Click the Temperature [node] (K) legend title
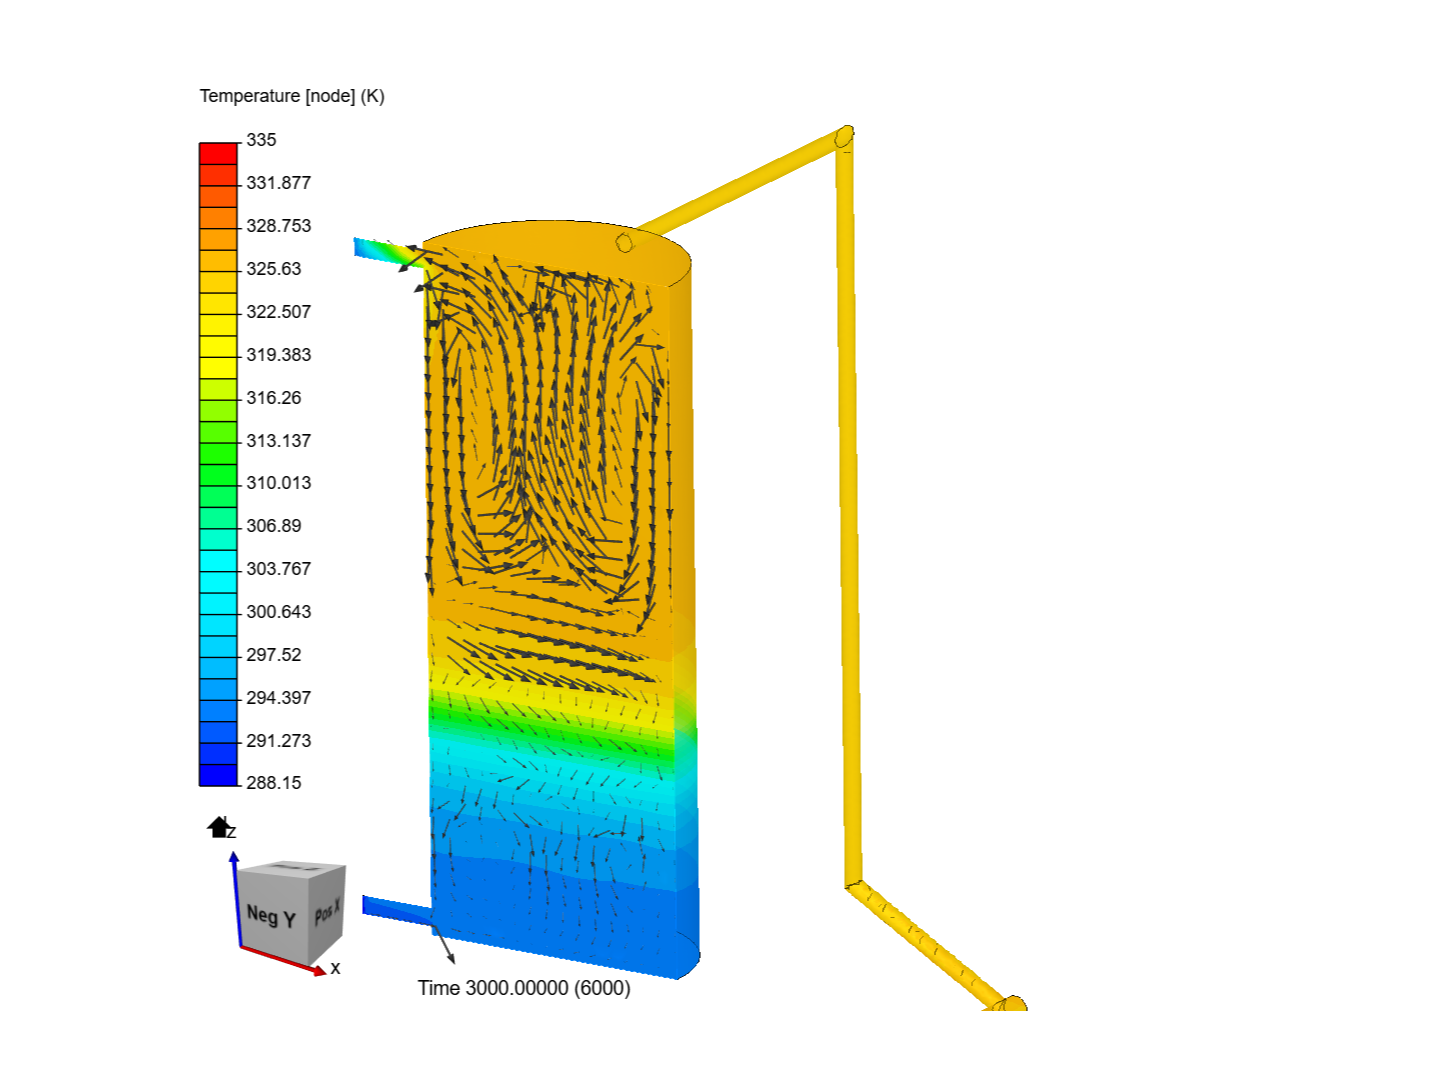The height and width of the screenshot is (1080, 1440). 292,97
